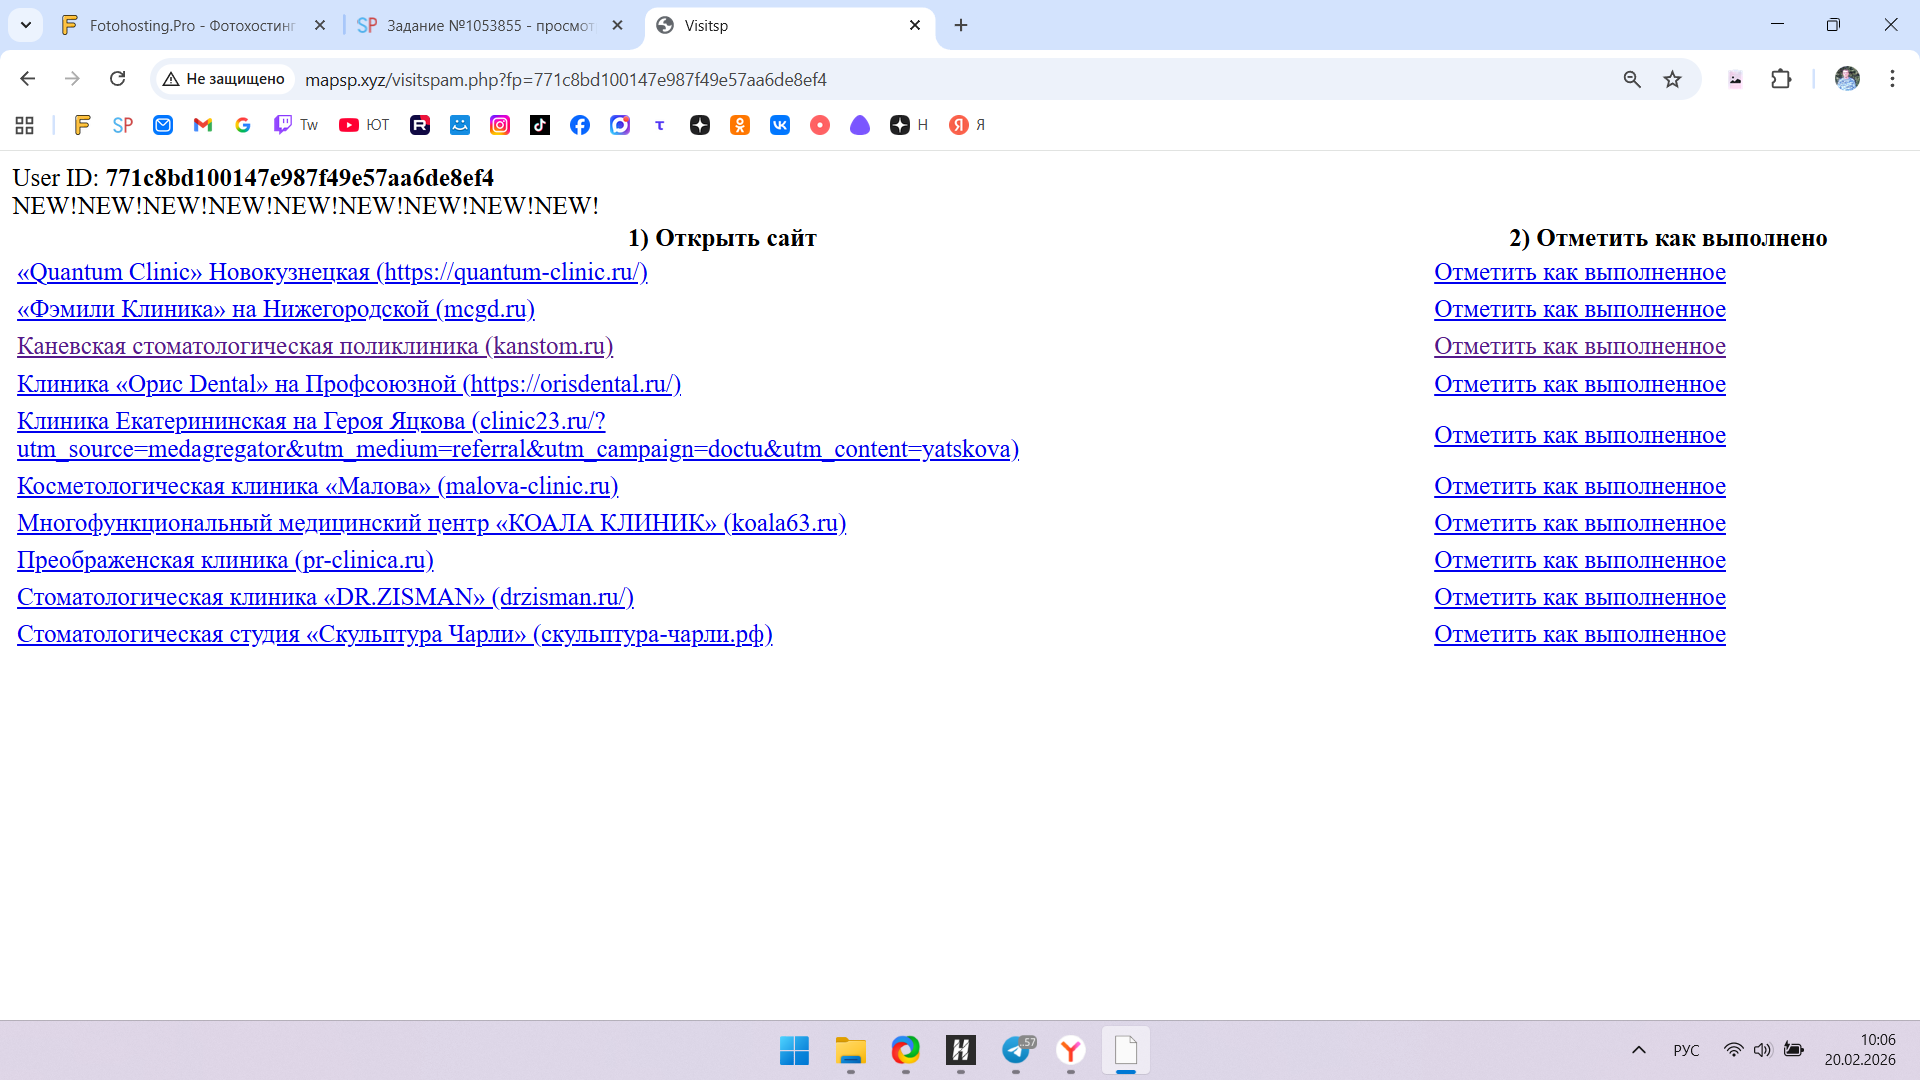Open the «Quantum Clinic» Новокузнецкая link

coord(332,272)
